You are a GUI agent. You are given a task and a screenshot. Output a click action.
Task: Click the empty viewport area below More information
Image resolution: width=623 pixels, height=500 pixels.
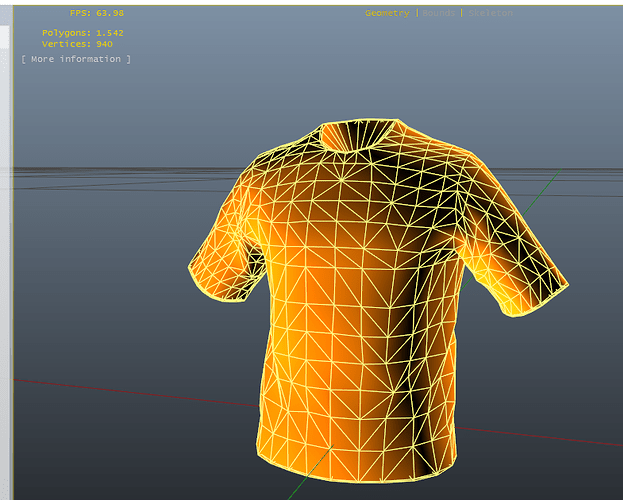coord(99,119)
